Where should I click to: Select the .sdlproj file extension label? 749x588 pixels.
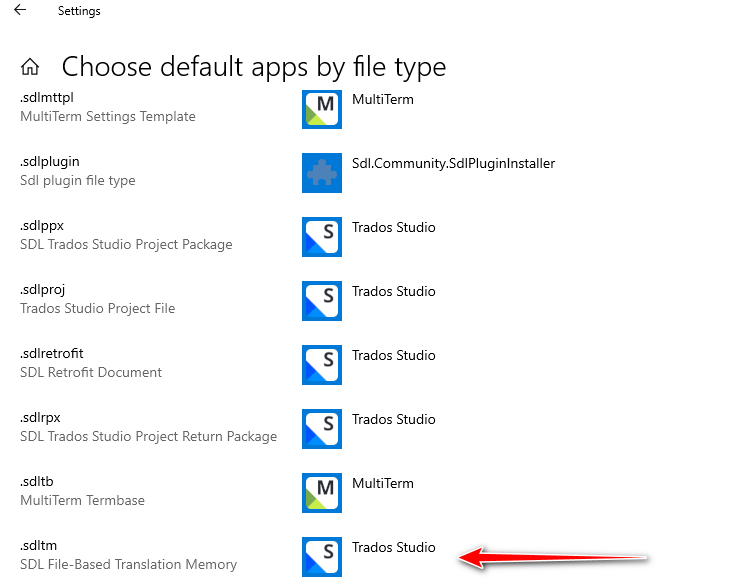tap(43, 290)
